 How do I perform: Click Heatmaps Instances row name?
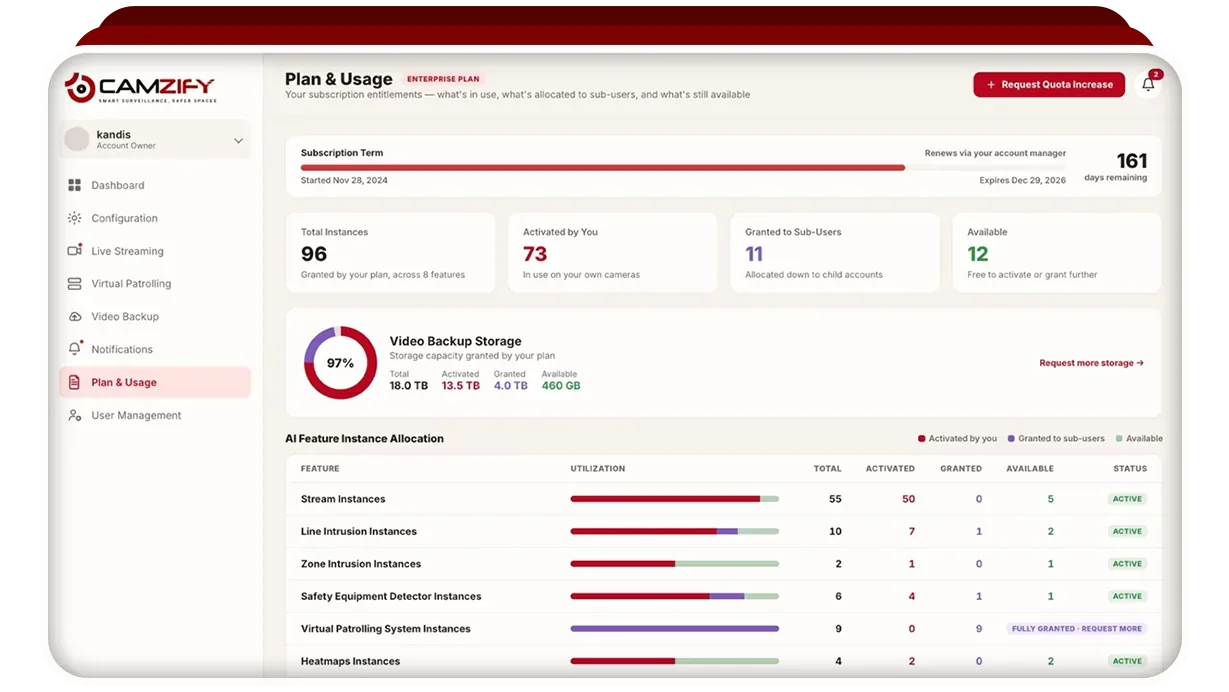350,662
